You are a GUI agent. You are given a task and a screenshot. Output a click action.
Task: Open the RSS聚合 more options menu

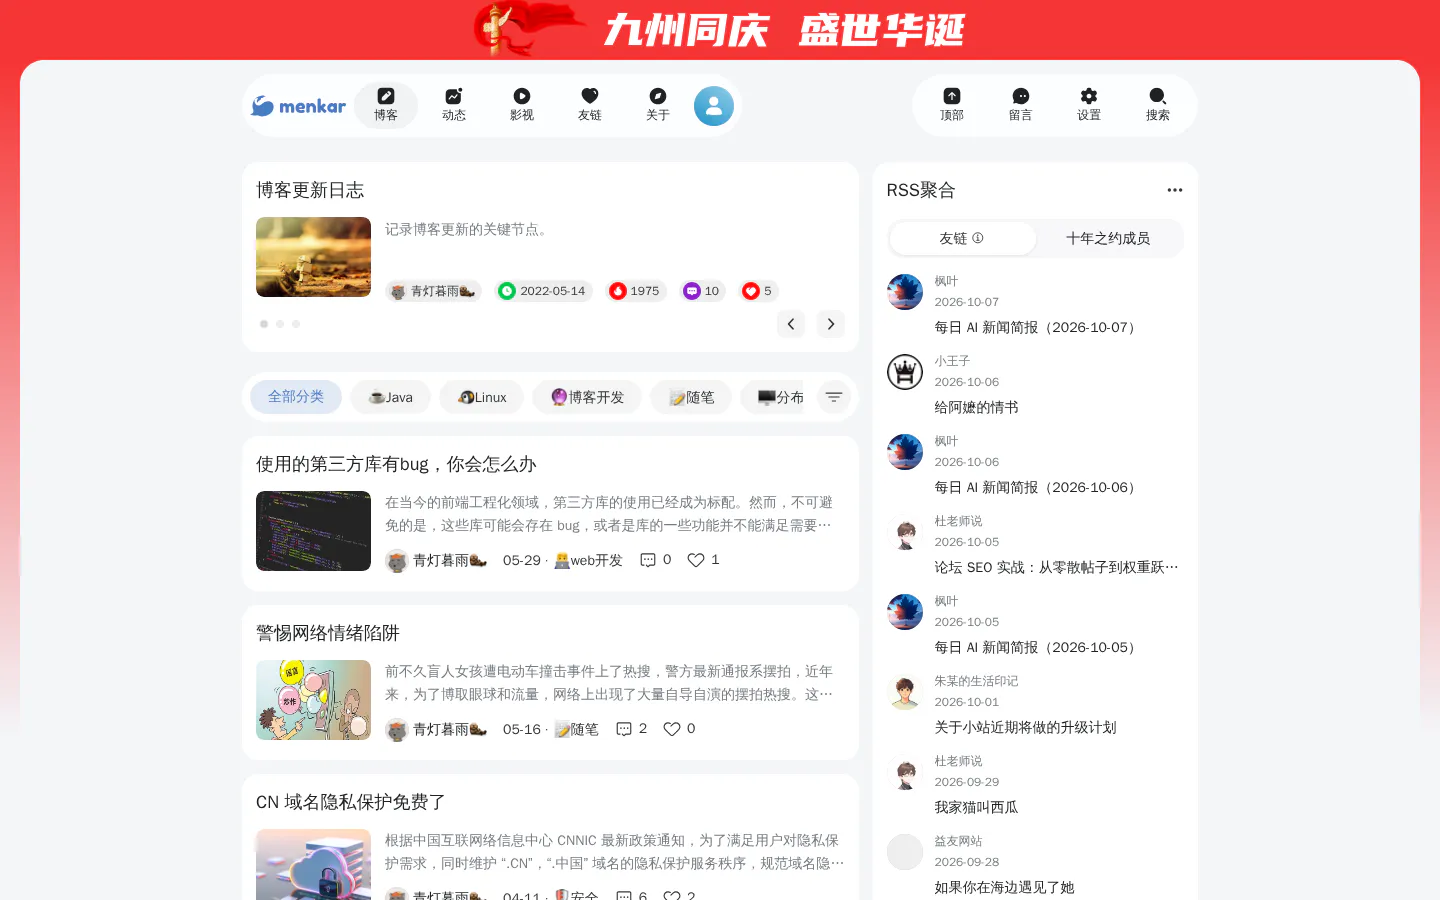coord(1175,190)
